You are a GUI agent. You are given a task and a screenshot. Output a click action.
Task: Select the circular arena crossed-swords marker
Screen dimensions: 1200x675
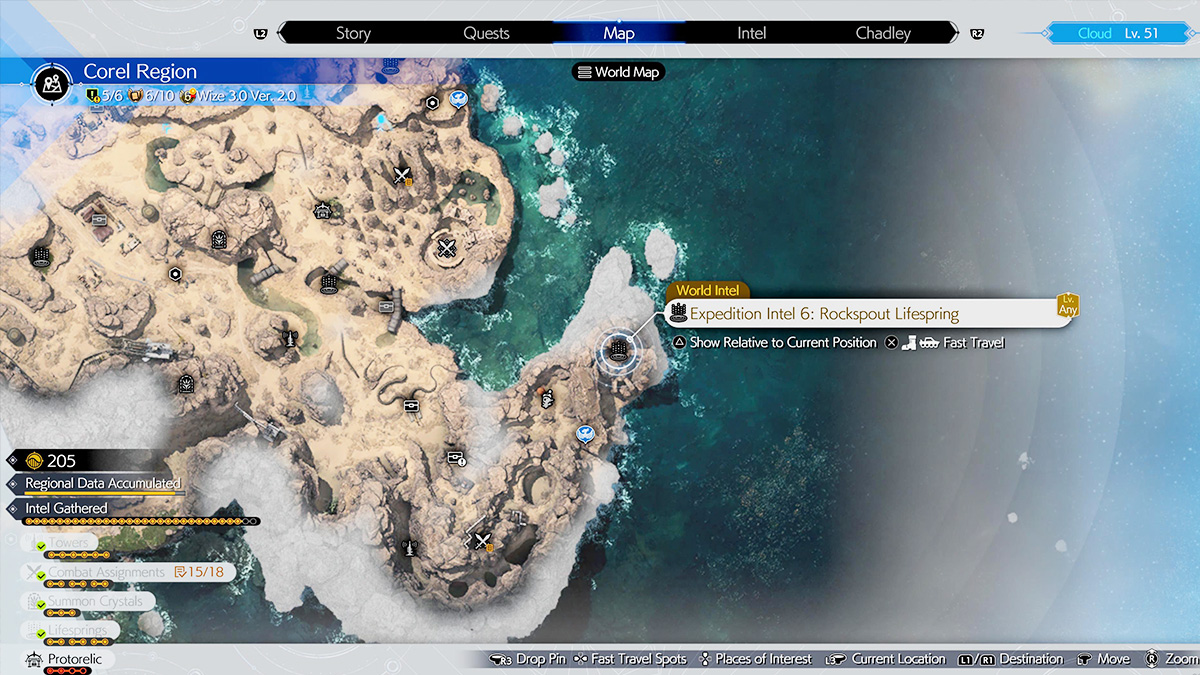447,248
